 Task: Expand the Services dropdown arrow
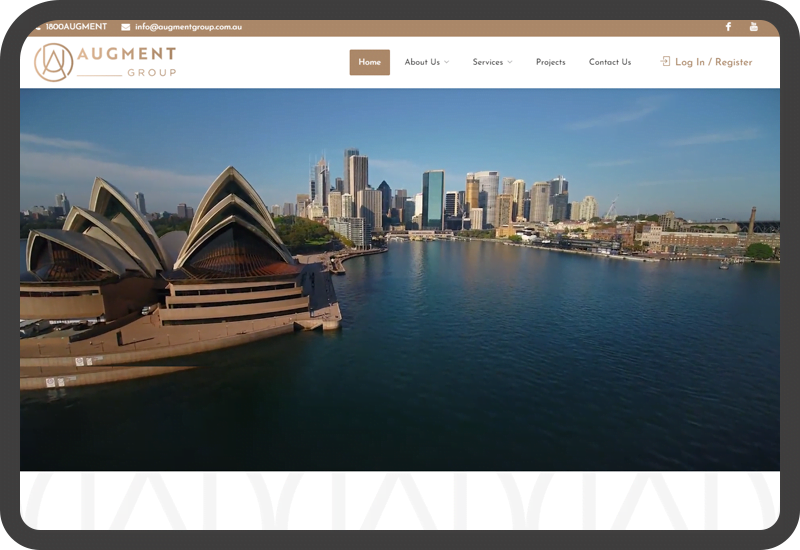pyautogui.click(x=510, y=62)
